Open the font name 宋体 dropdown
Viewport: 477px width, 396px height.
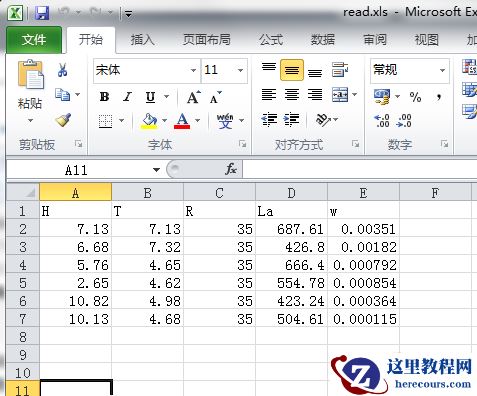point(193,70)
